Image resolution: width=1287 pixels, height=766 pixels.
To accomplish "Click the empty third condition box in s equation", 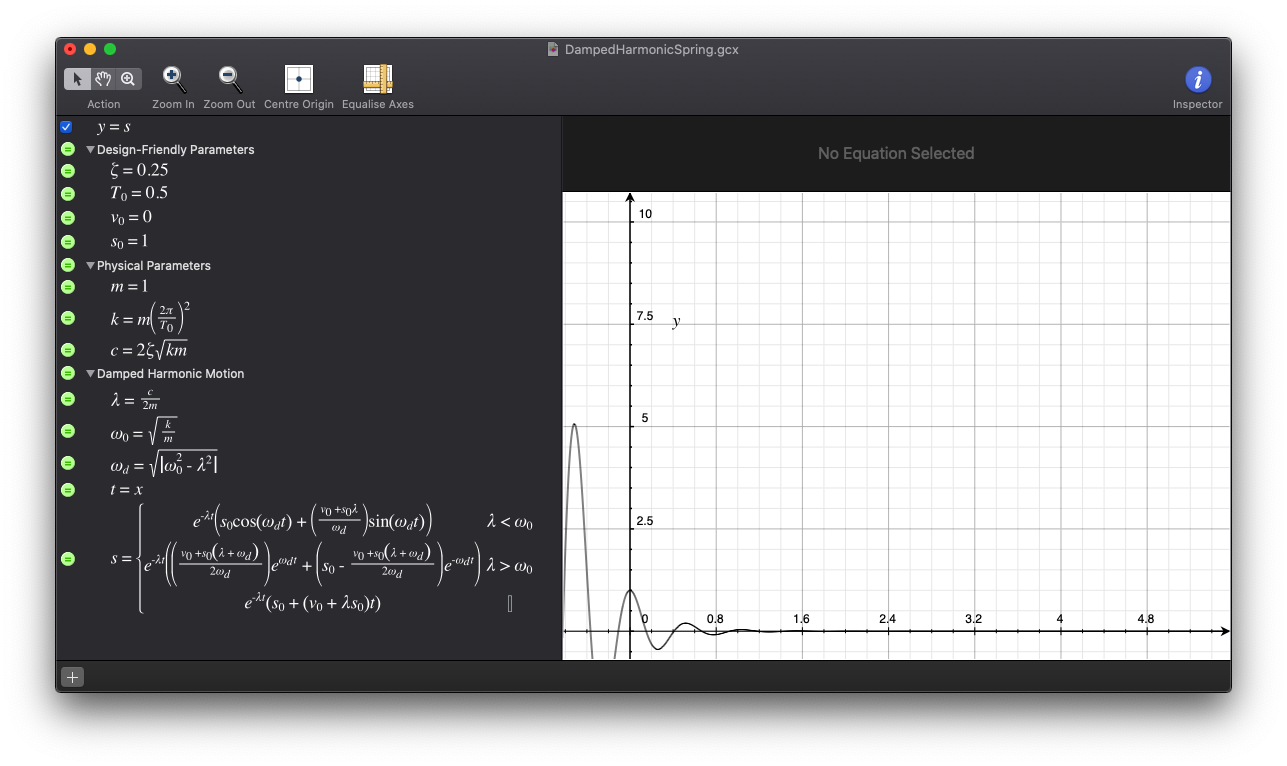I will coord(510,603).
